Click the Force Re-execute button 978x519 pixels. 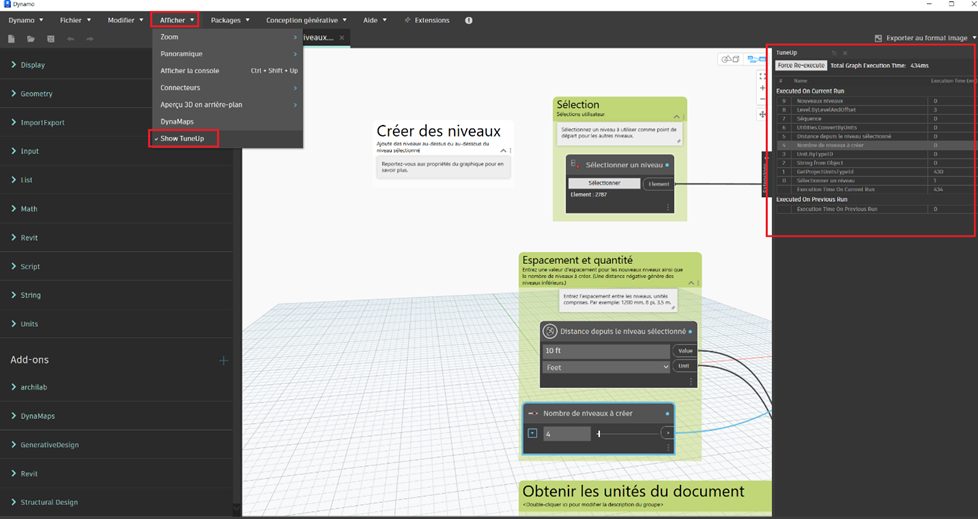pos(801,65)
